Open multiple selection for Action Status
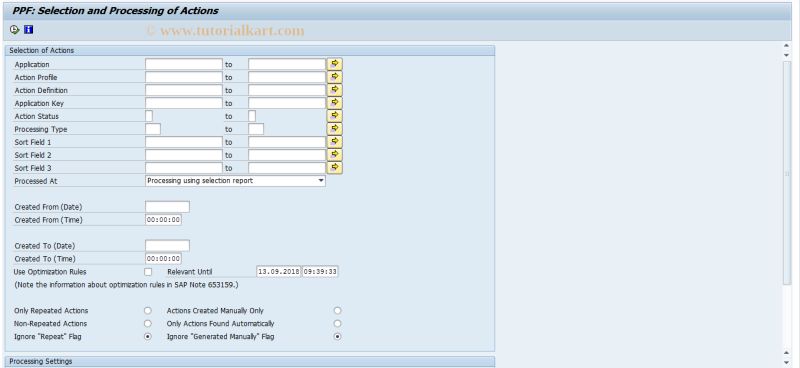The image size is (800, 368). pos(335,116)
